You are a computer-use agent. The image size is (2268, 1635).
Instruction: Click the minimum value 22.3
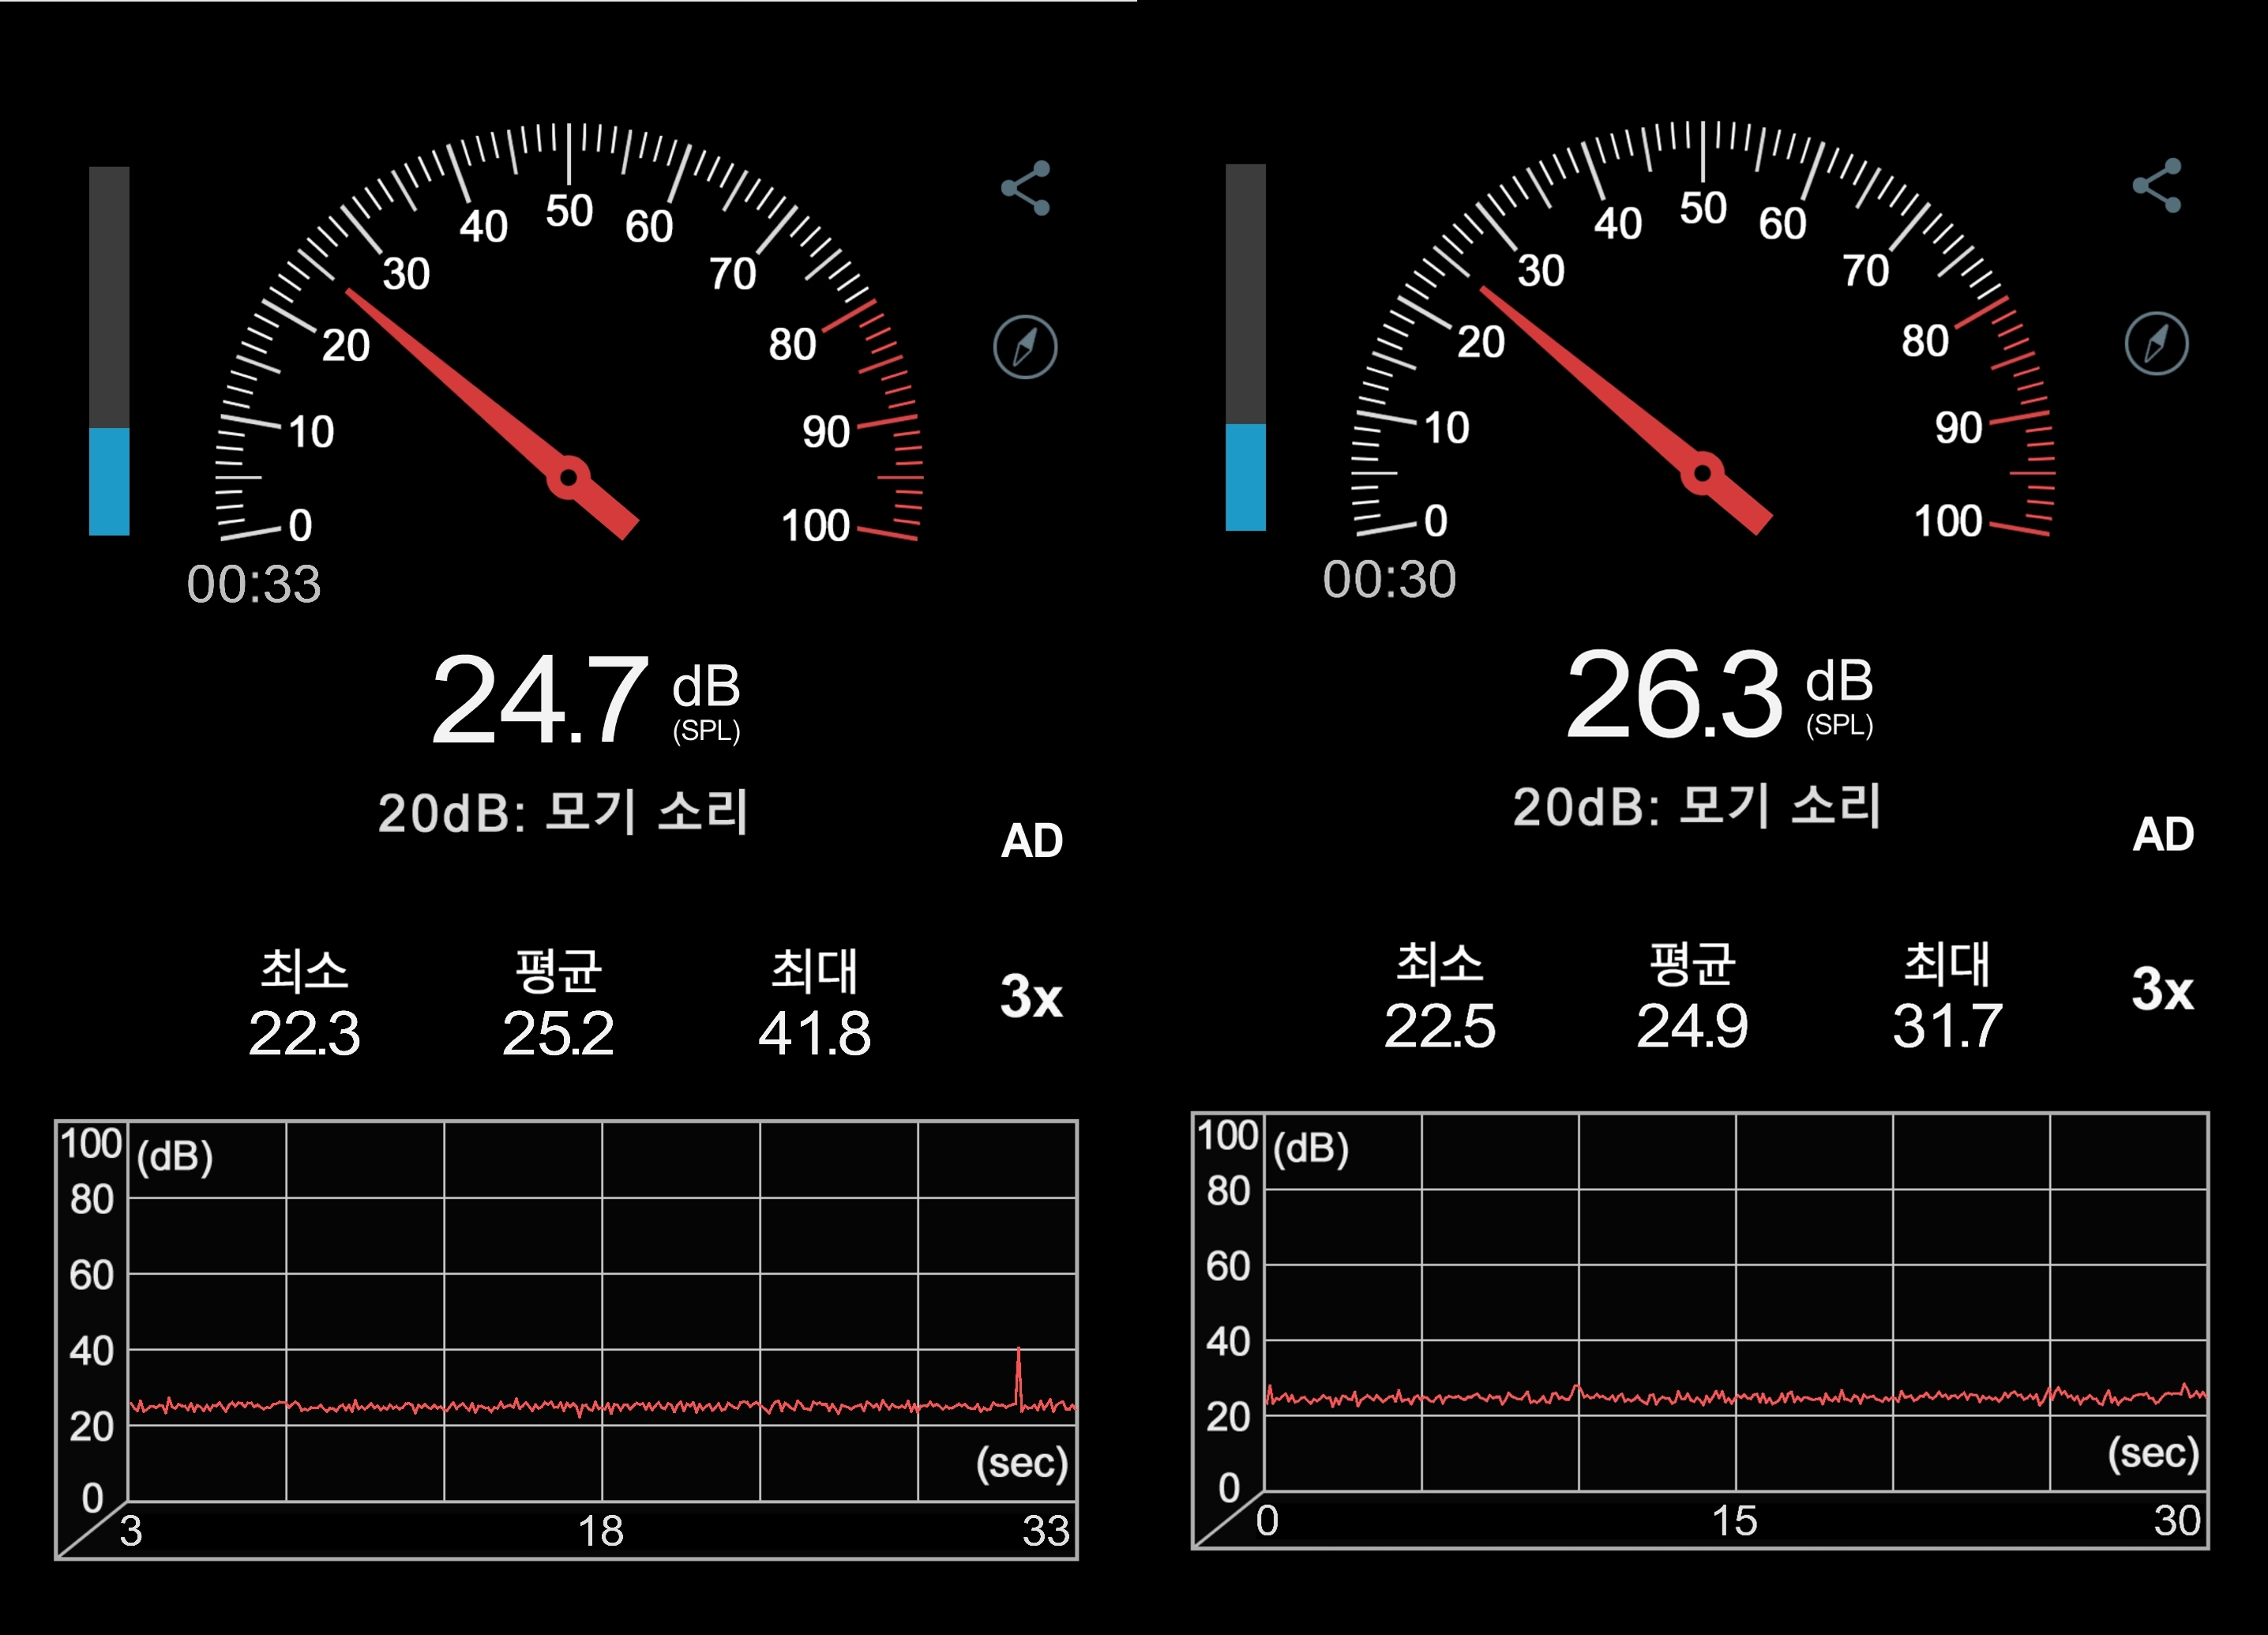pyautogui.click(x=304, y=1033)
